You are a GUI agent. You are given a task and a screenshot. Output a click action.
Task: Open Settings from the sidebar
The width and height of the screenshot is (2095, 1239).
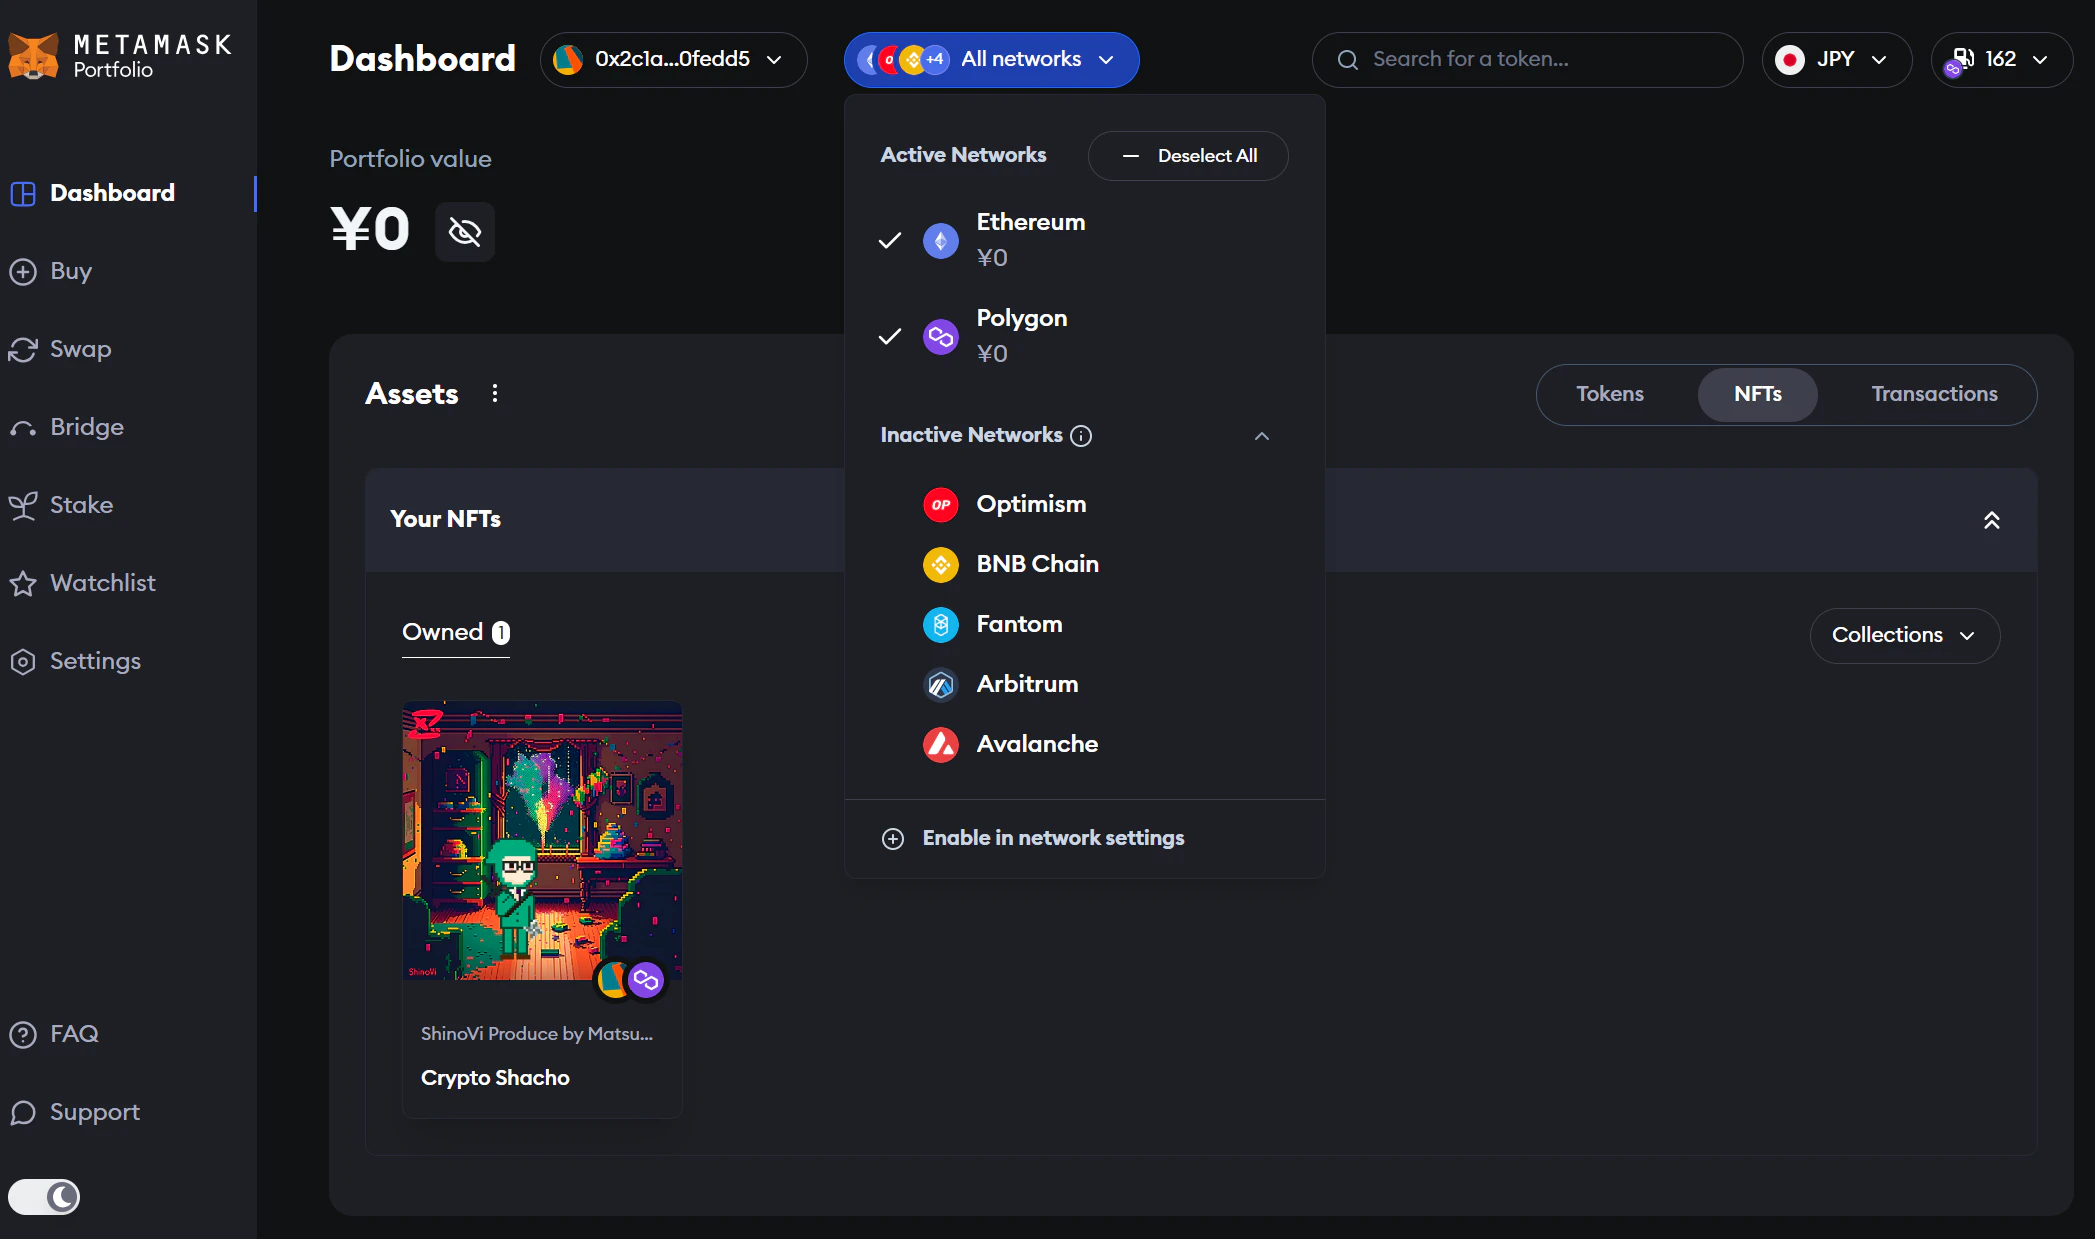[x=96, y=661]
